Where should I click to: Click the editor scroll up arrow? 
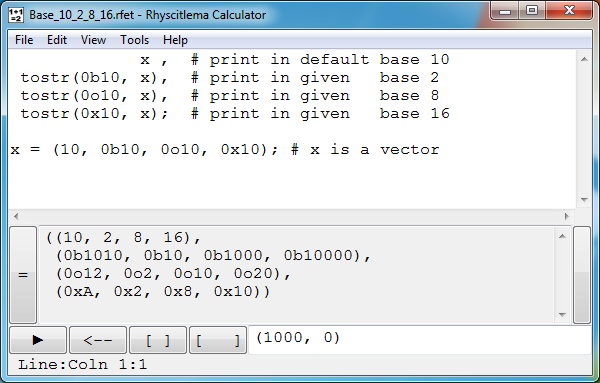[x=584, y=59]
